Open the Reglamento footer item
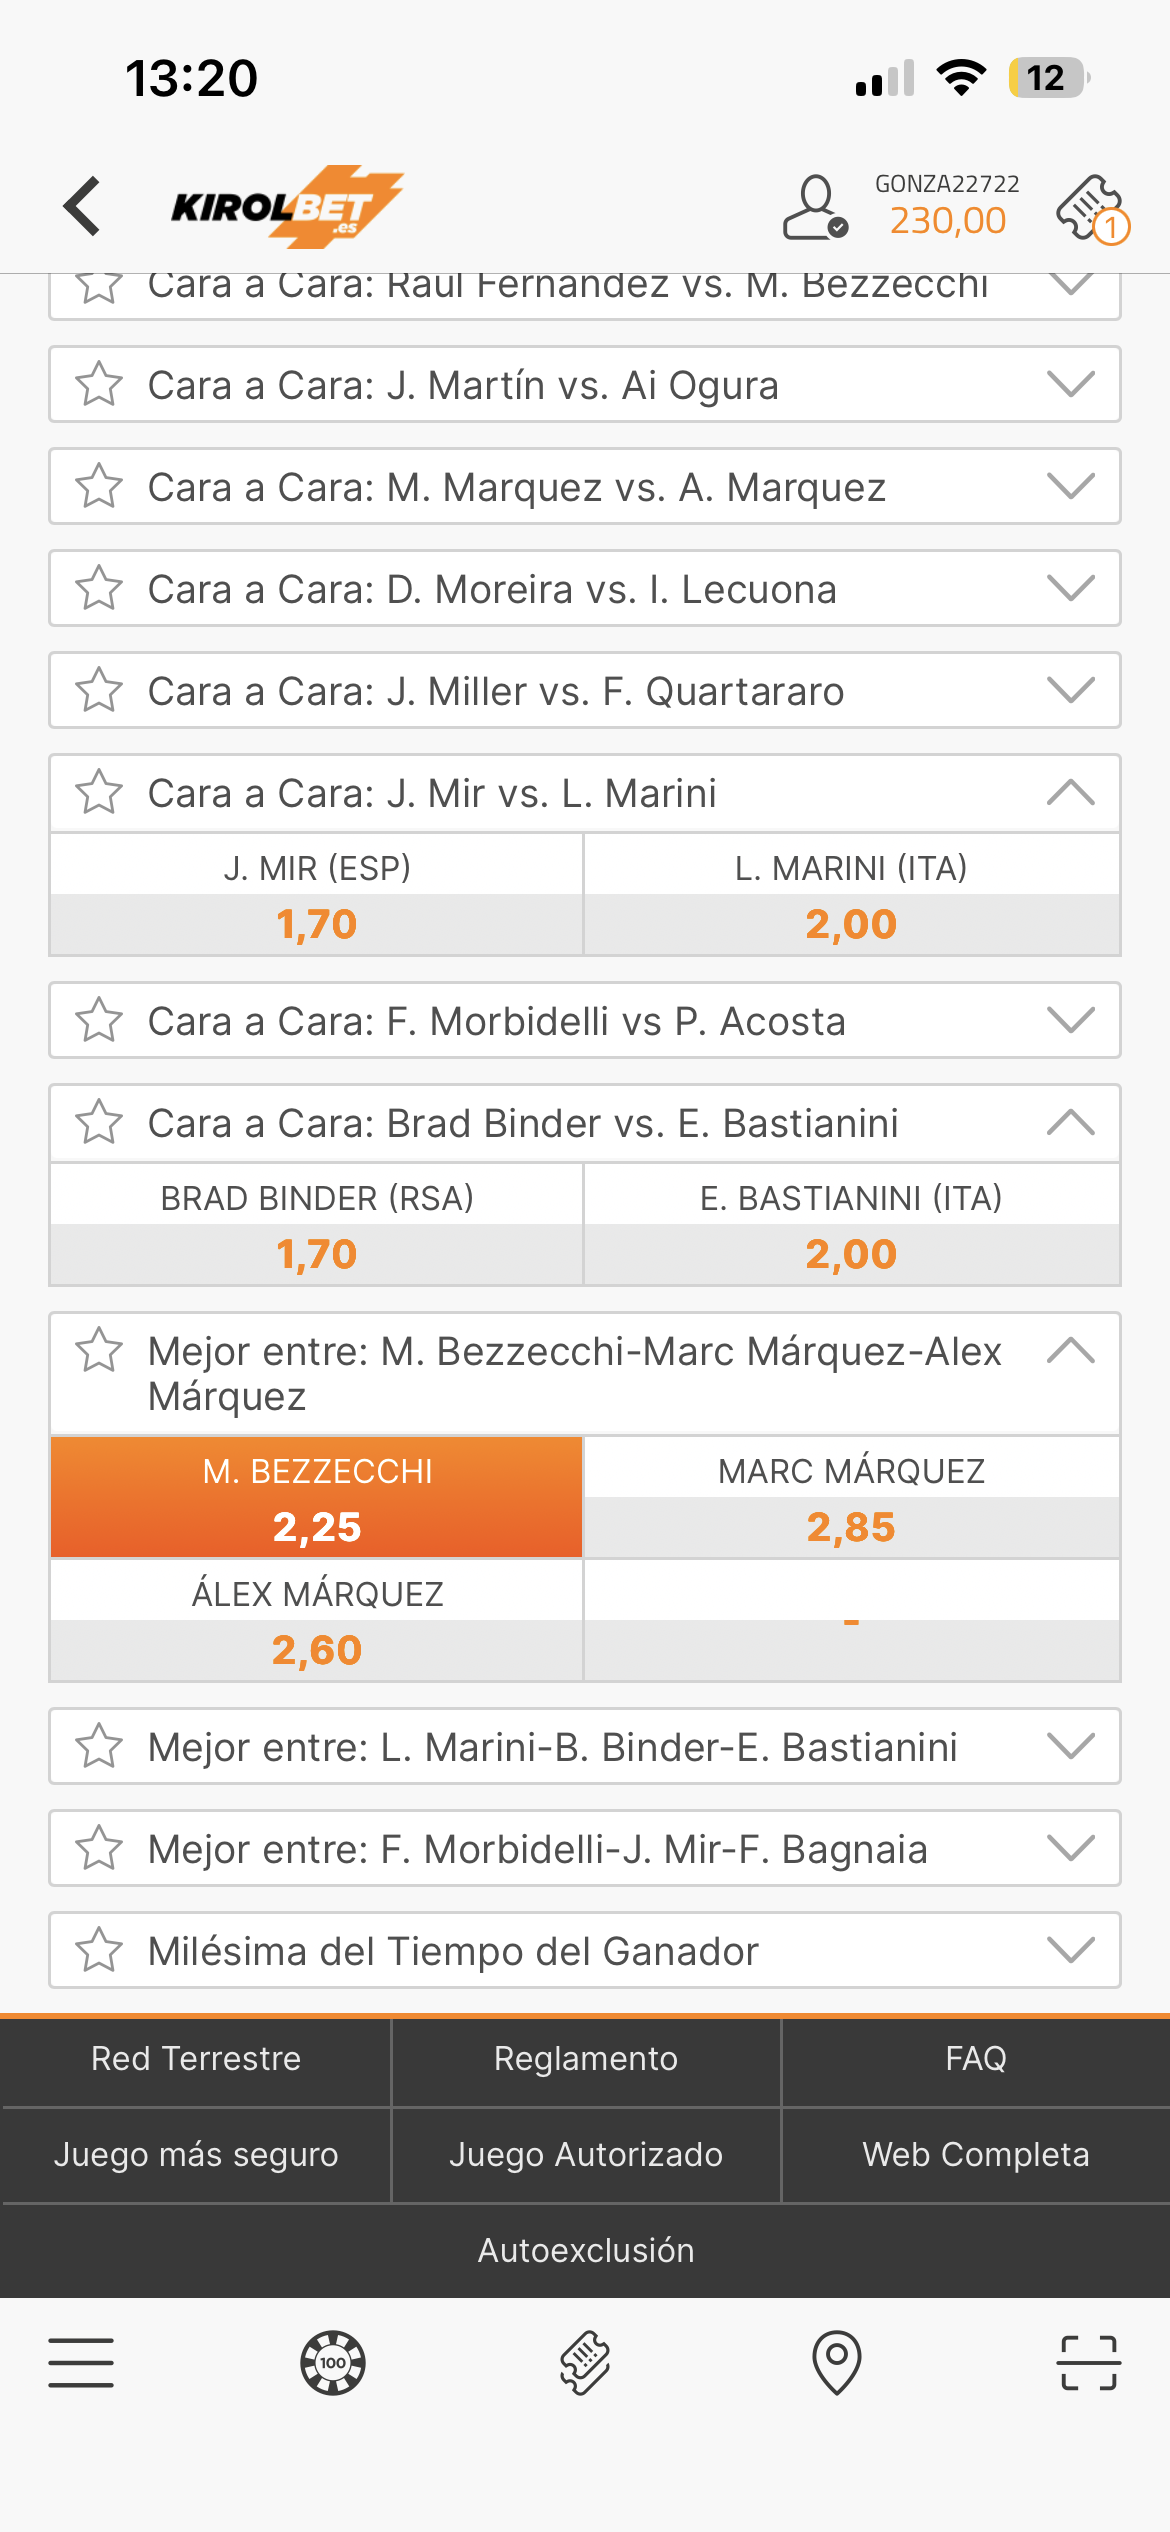Viewport: 1170px width, 2532px height. pos(586,2059)
